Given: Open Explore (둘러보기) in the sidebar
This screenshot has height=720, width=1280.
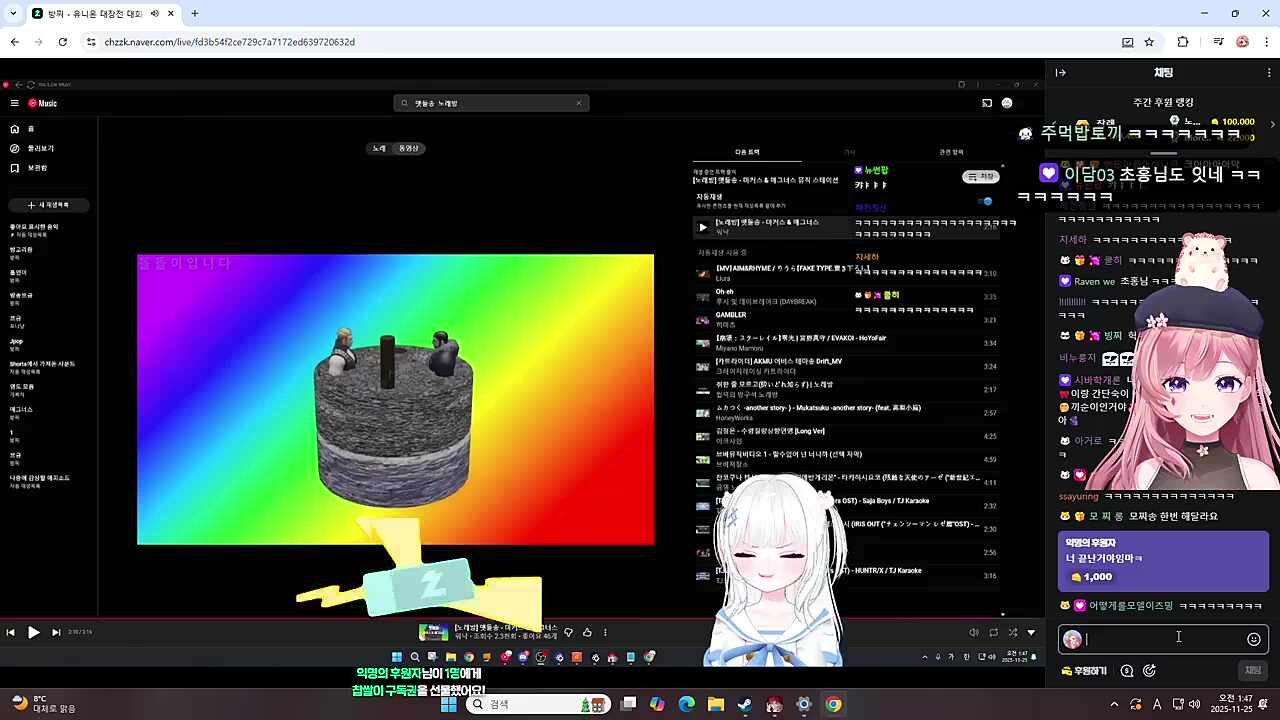Looking at the screenshot, I should (32, 148).
